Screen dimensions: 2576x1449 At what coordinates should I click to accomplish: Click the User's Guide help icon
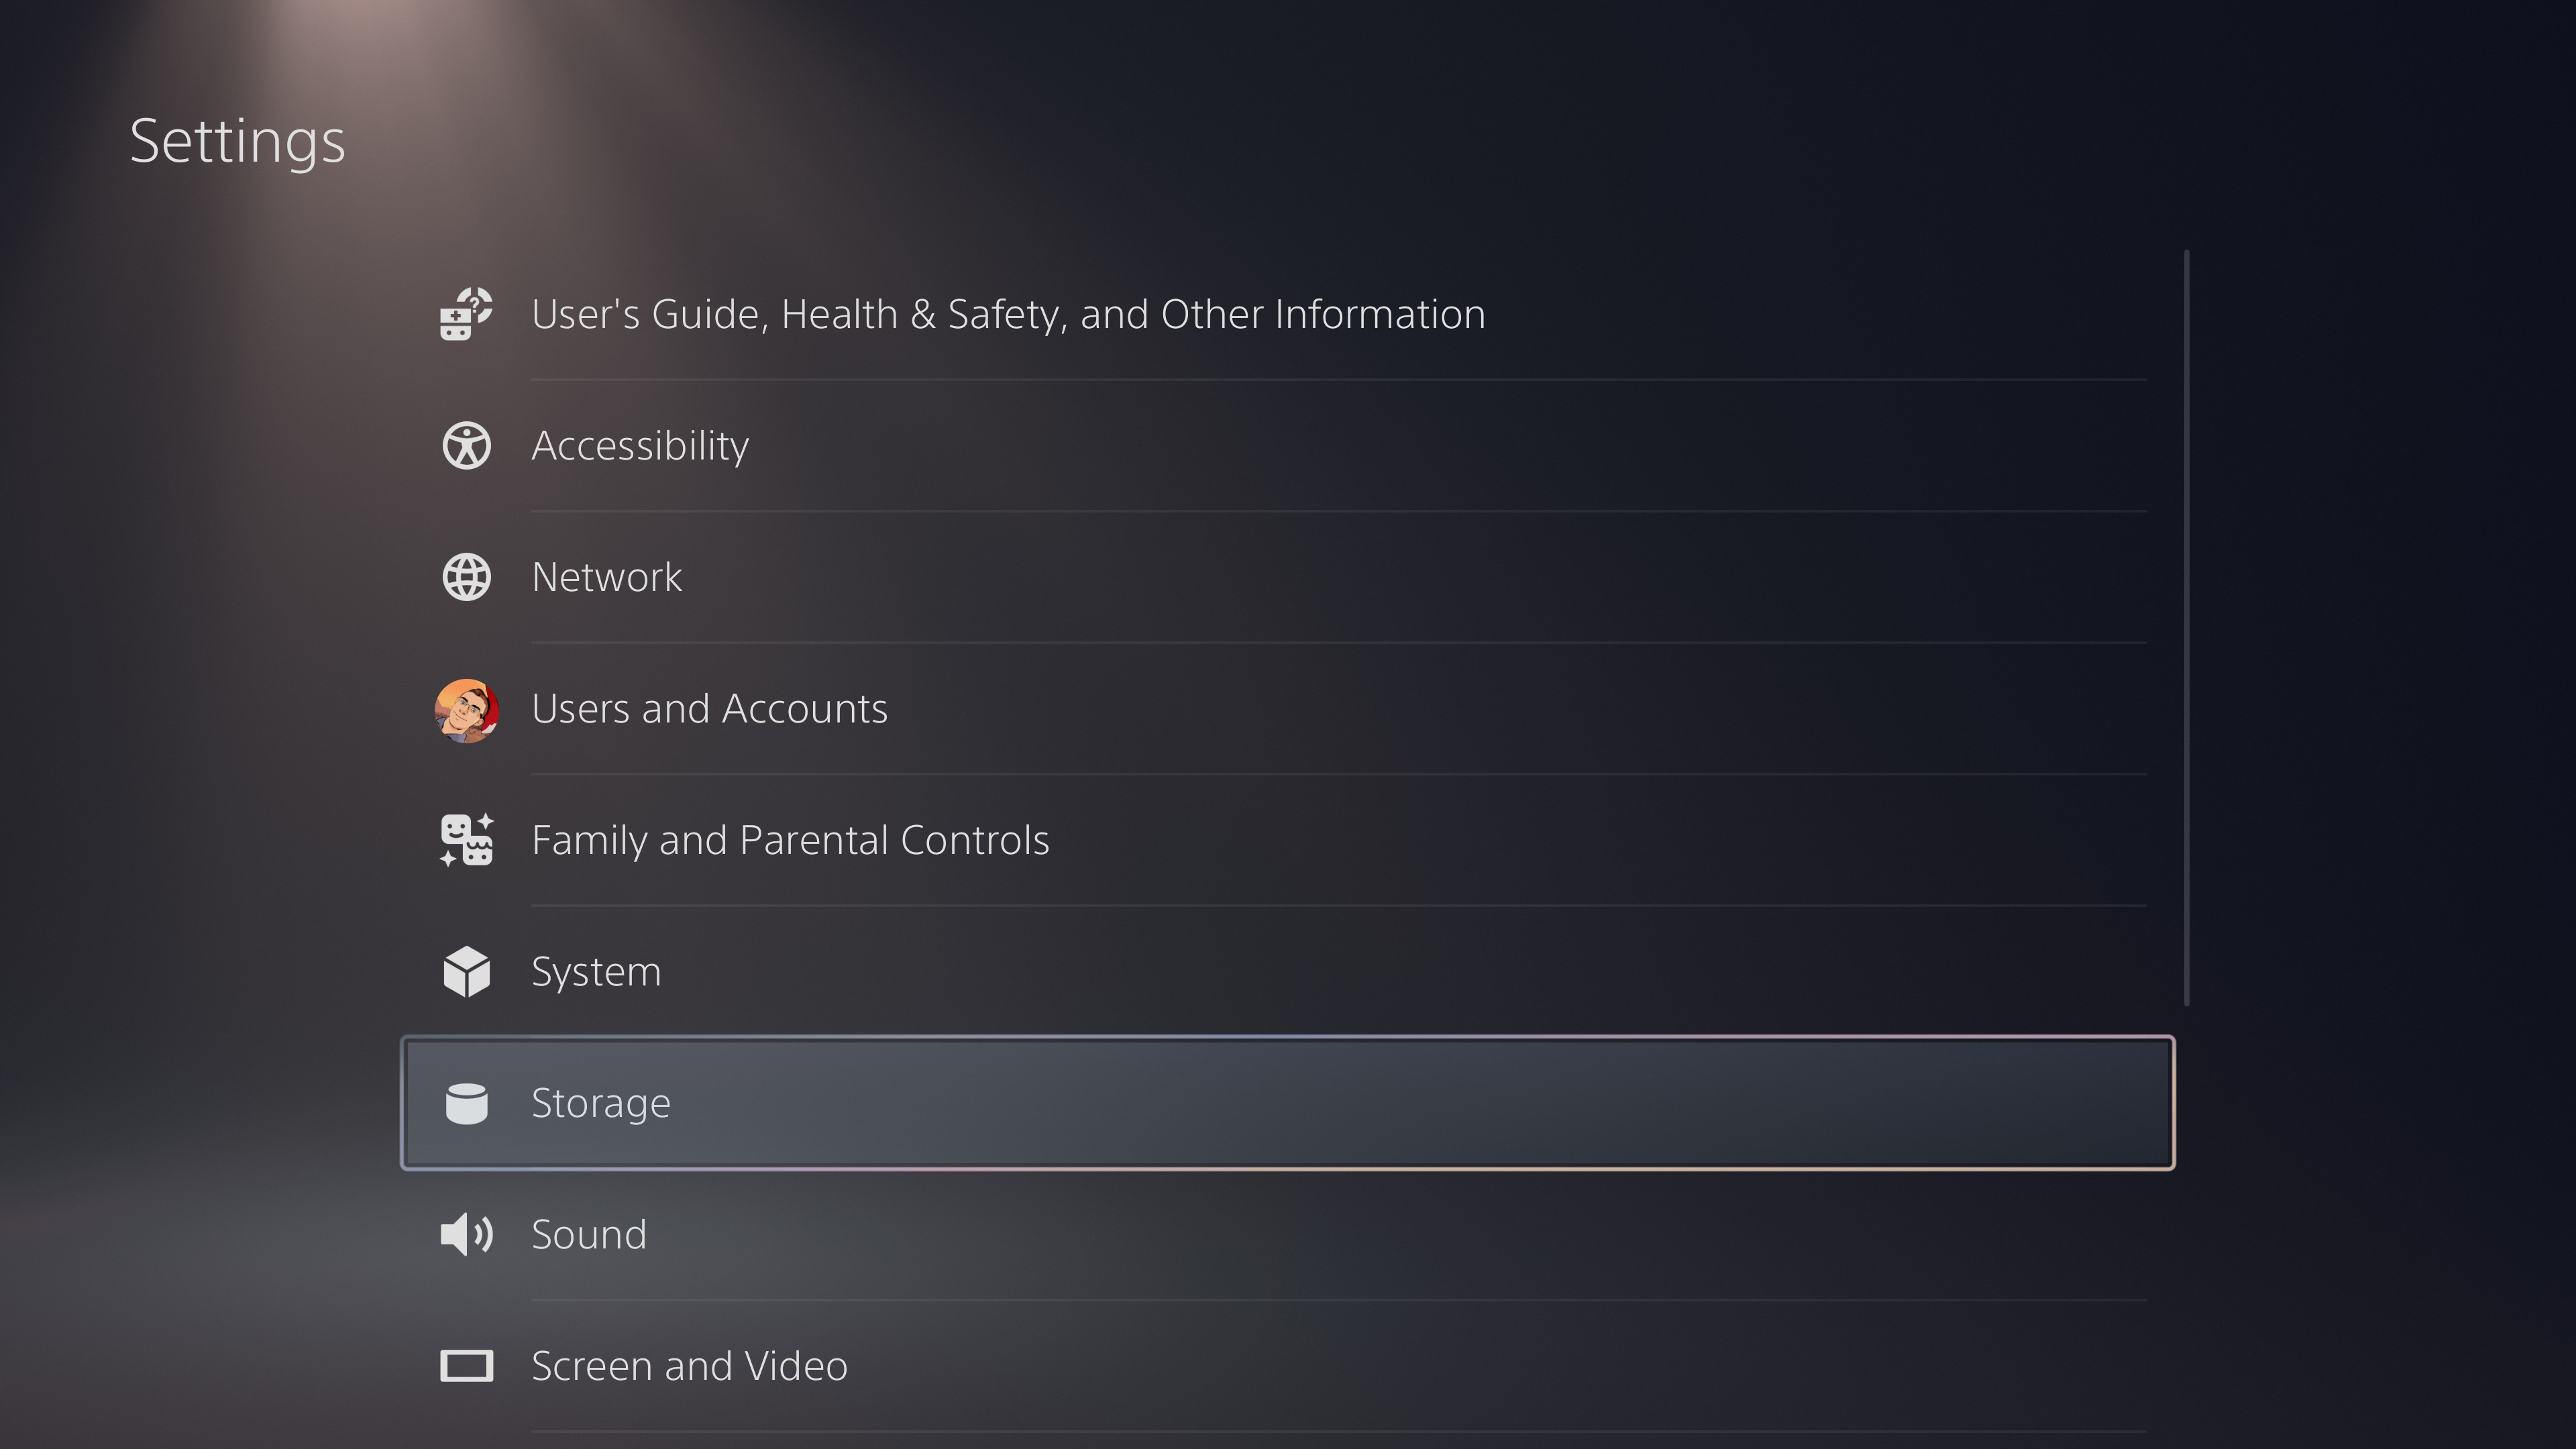point(466,314)
